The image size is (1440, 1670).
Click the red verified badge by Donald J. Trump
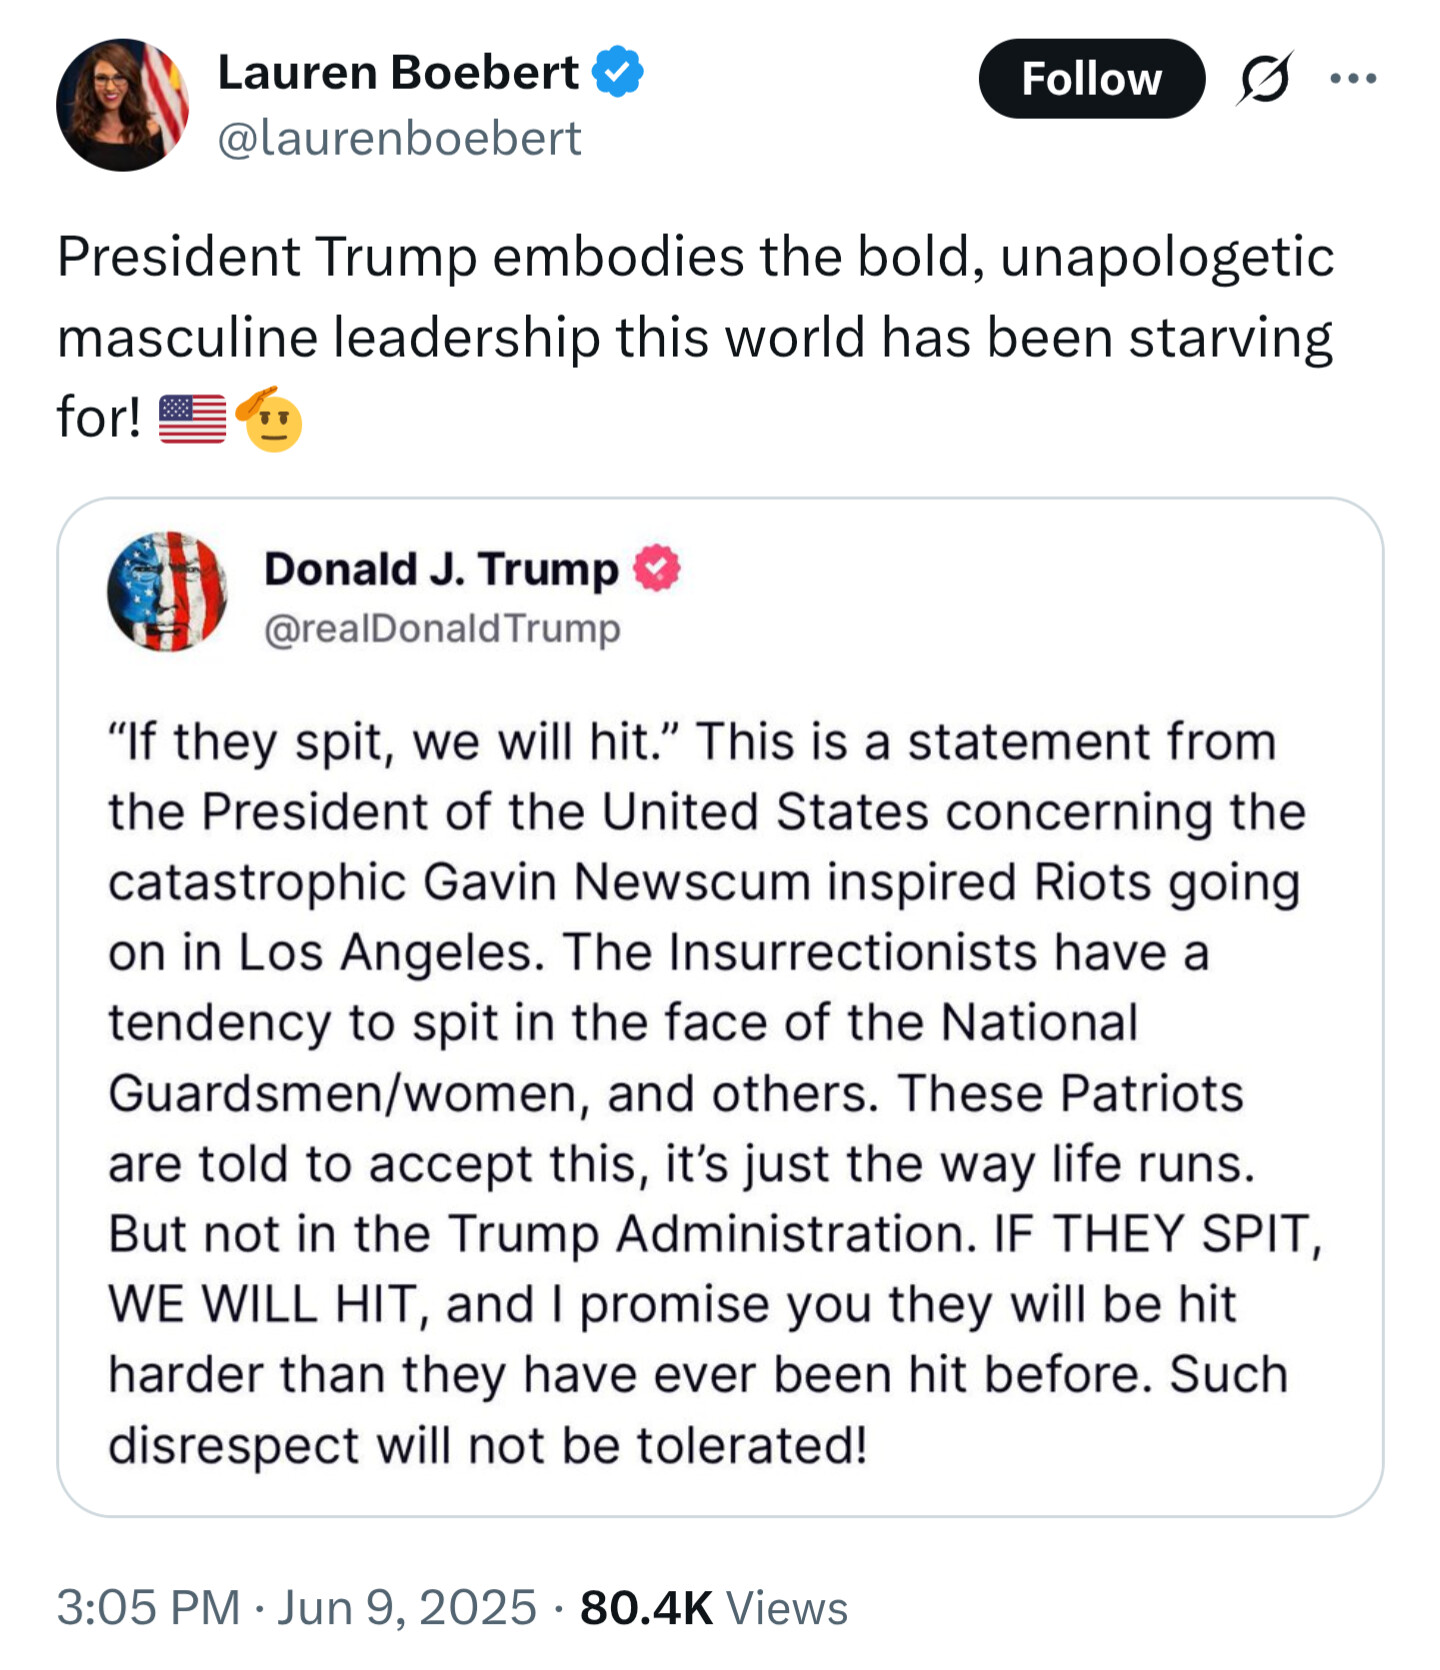pos(657,568)
